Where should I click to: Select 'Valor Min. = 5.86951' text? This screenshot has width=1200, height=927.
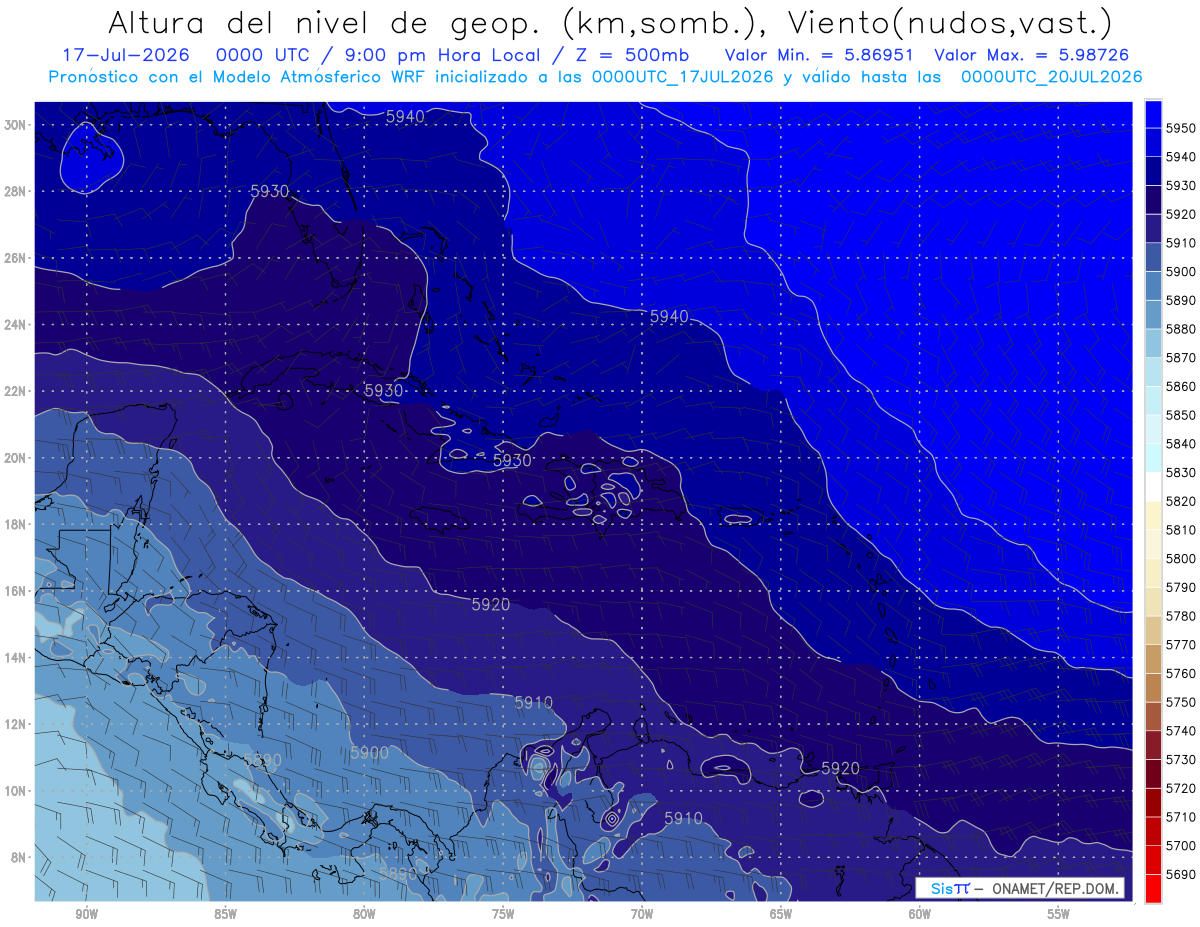[821, 55]
